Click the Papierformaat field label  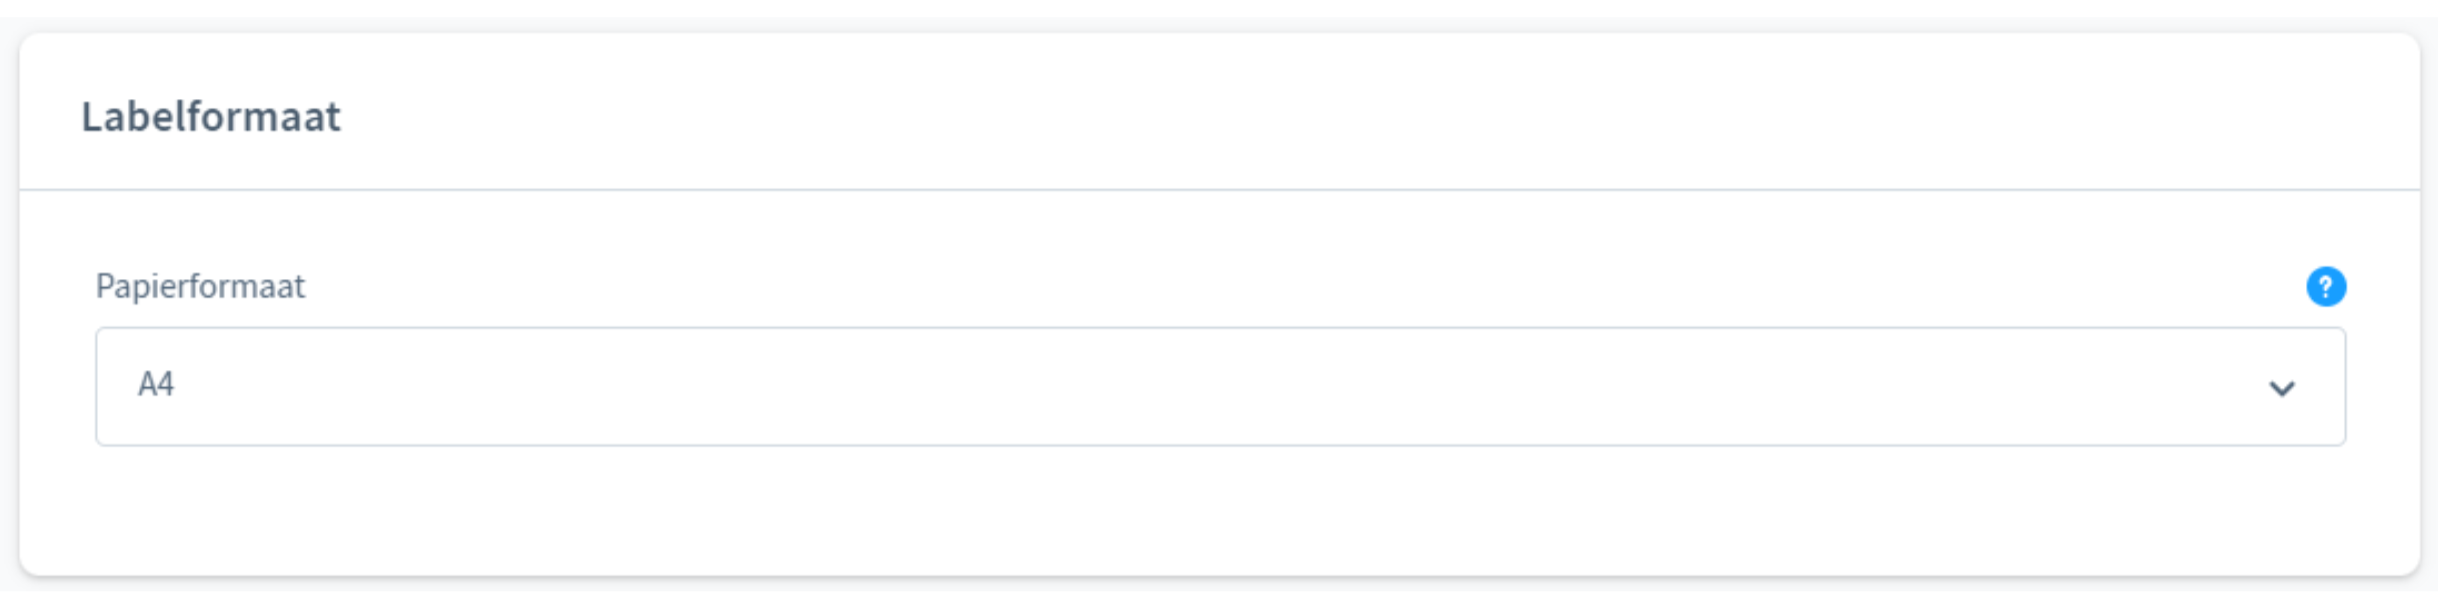coord(200,287)
